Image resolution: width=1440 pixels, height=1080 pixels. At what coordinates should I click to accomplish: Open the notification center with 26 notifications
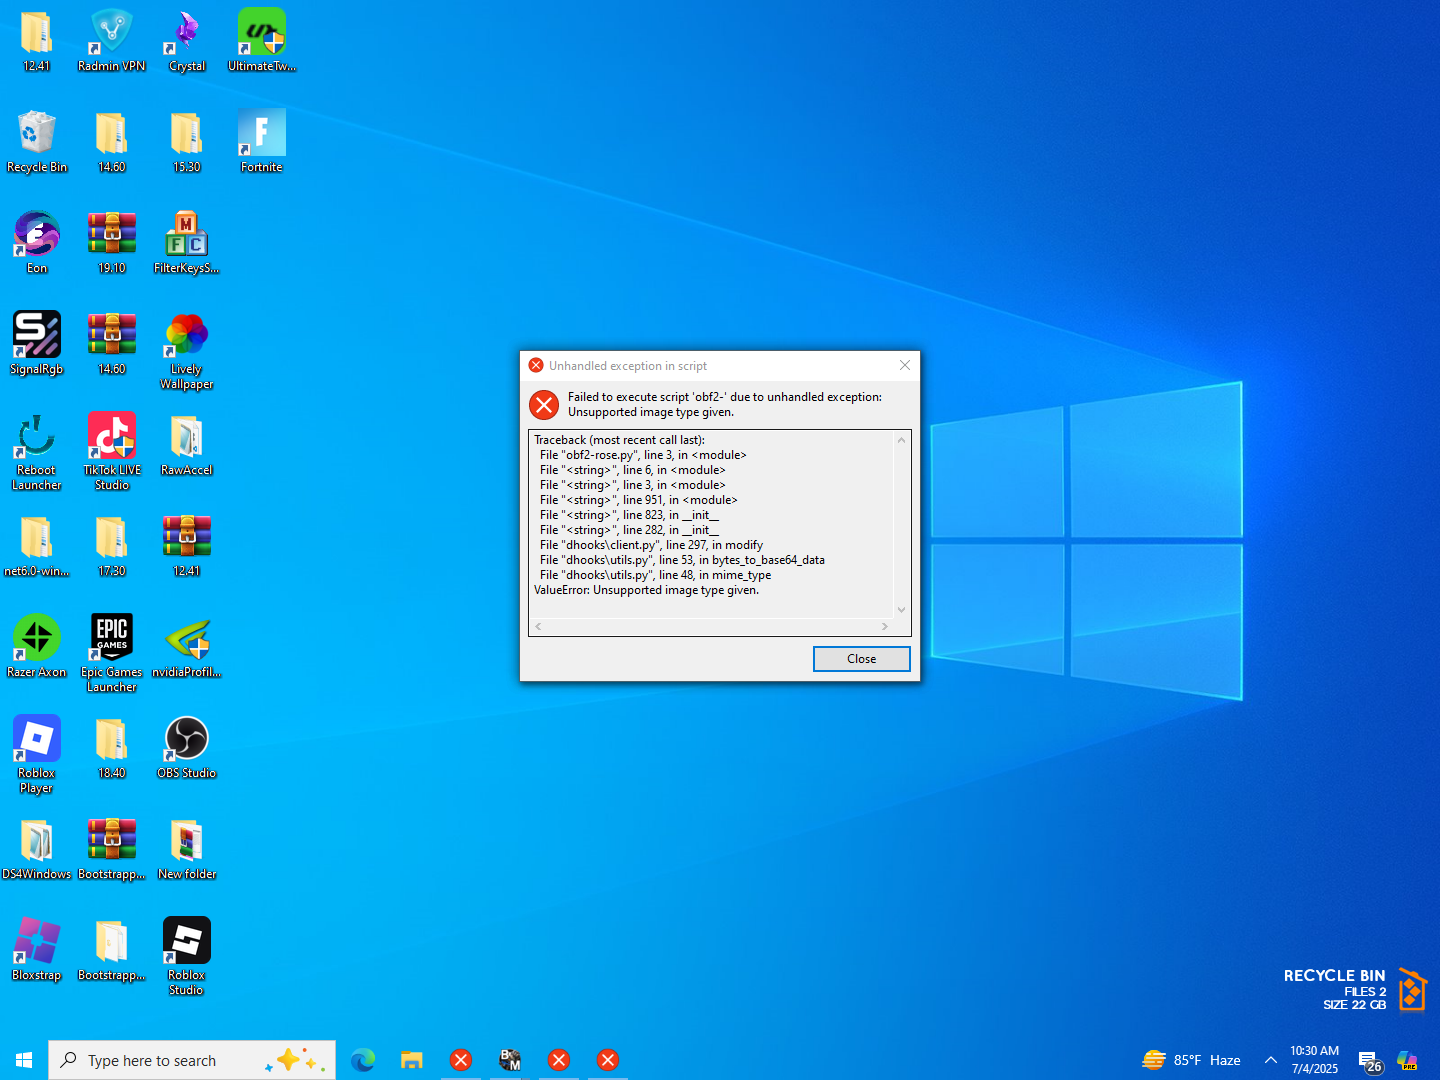pos(1369,1061)
